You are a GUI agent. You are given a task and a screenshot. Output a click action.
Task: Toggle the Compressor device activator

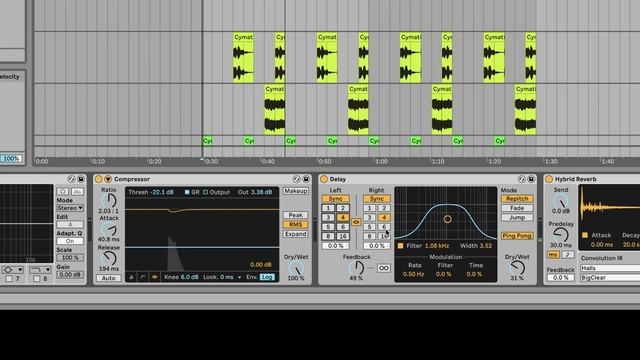pos(98,179)
